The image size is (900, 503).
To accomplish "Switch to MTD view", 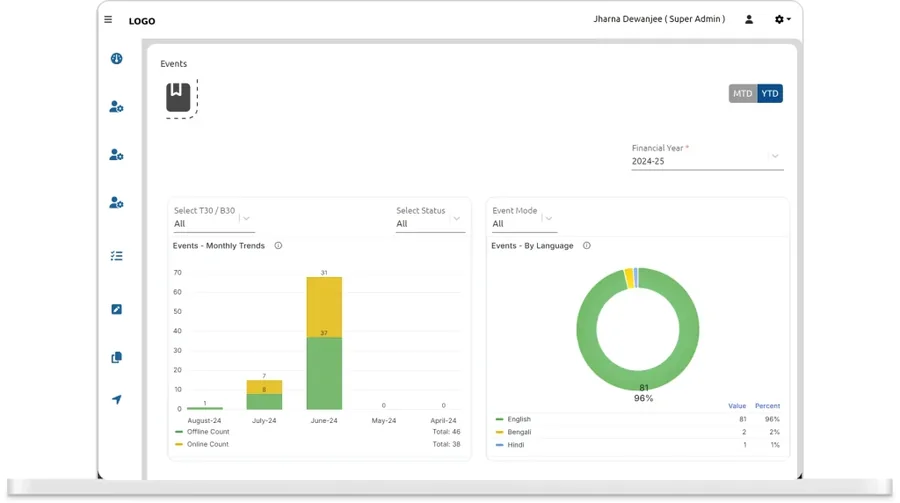I will (x=743, y=94).
